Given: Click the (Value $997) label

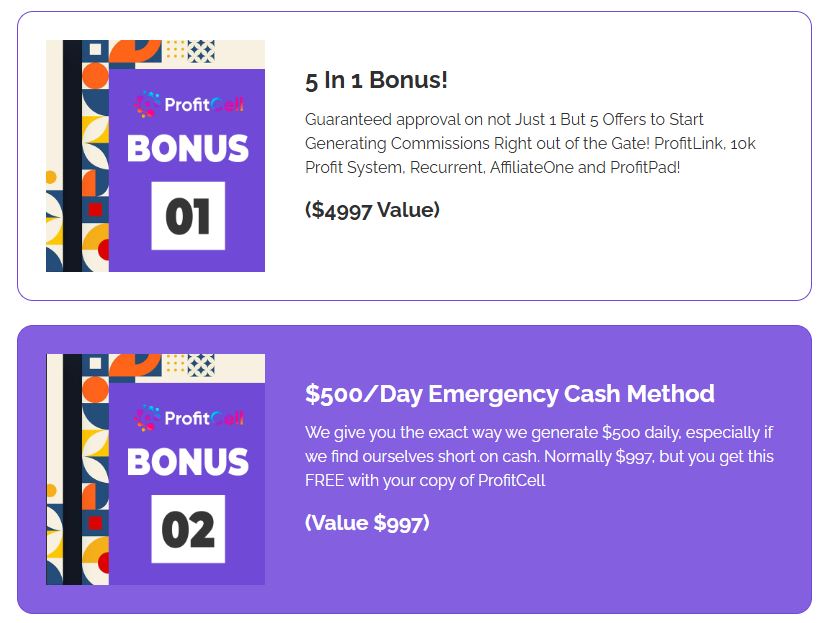Looking at the screenshot, I should (x=367, y=523).
